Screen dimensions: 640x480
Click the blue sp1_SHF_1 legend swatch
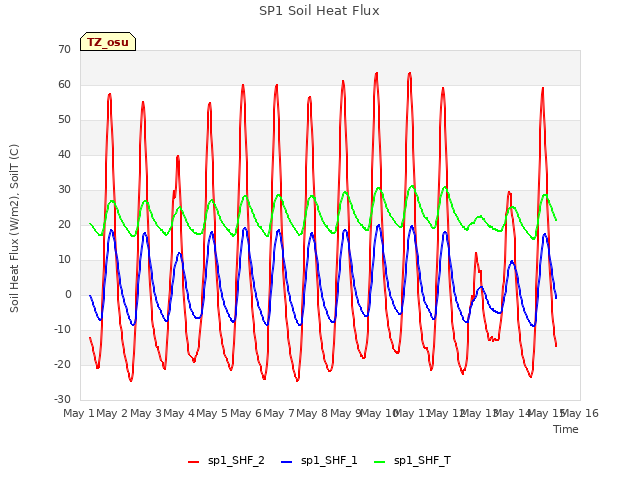tap(287, 462)
